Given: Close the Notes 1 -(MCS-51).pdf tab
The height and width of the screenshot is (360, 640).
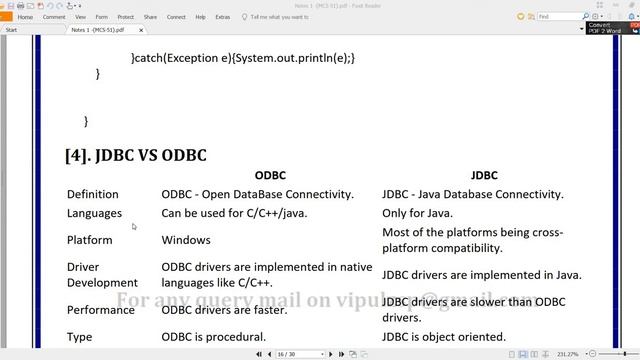Looking at the screenshot, I should click(141, 30).
